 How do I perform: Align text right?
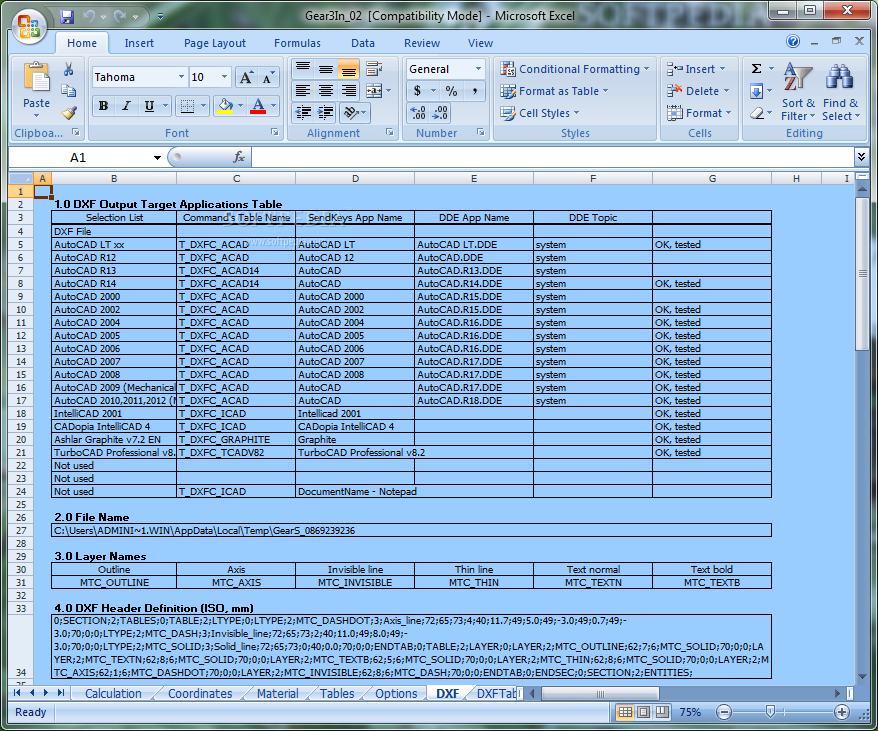pyautogui.click(x=348, y=91)
